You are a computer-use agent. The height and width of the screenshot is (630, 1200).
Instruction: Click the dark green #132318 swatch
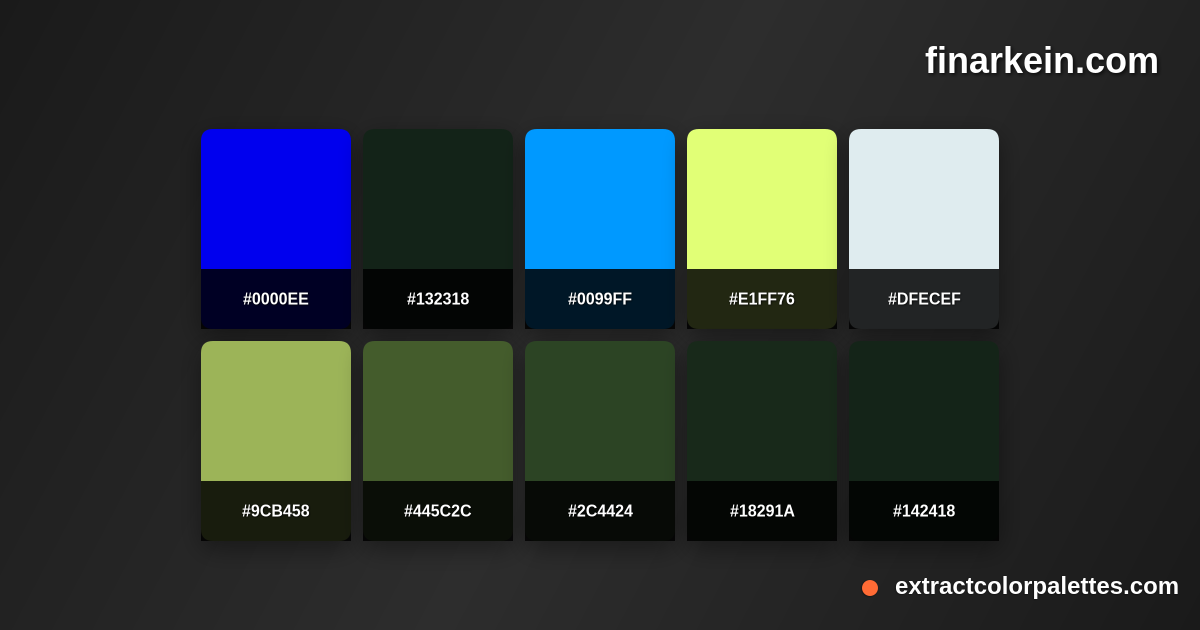pos(438,198)
